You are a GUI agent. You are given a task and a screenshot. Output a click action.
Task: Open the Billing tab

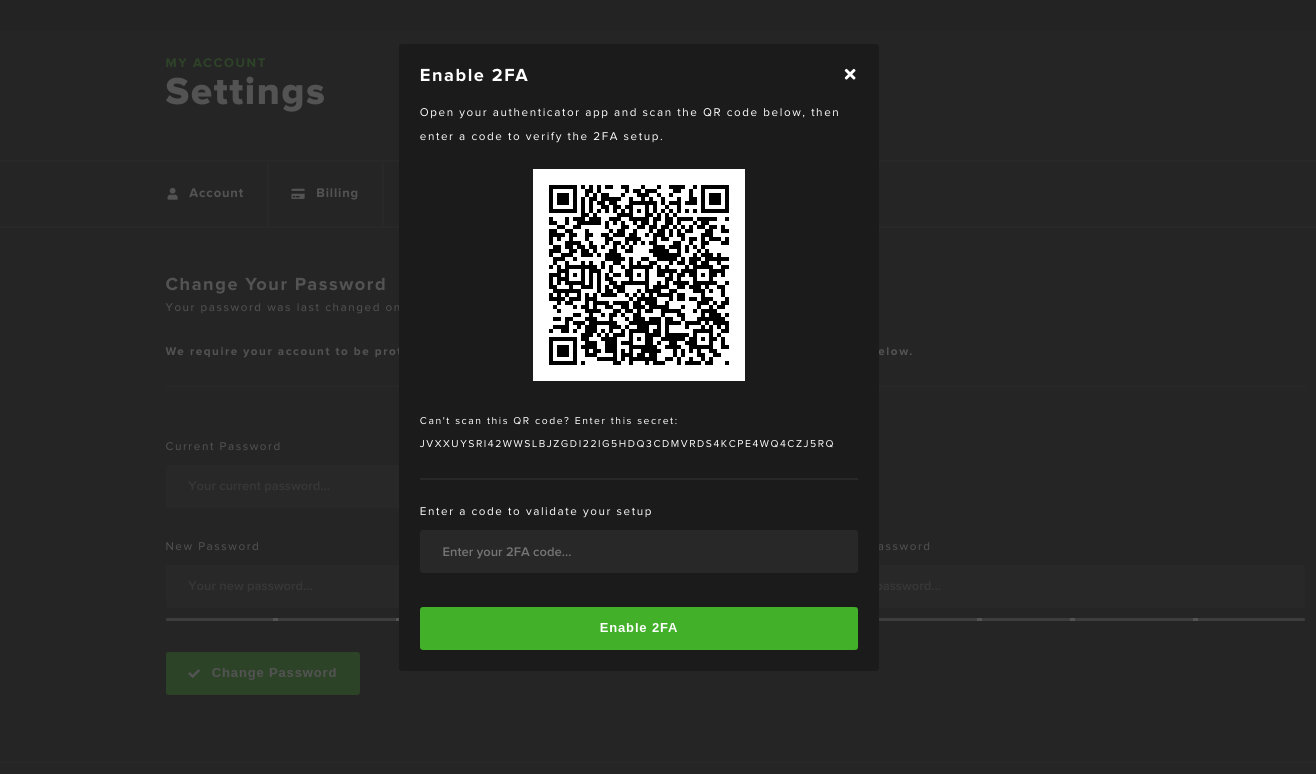point(325,193)
